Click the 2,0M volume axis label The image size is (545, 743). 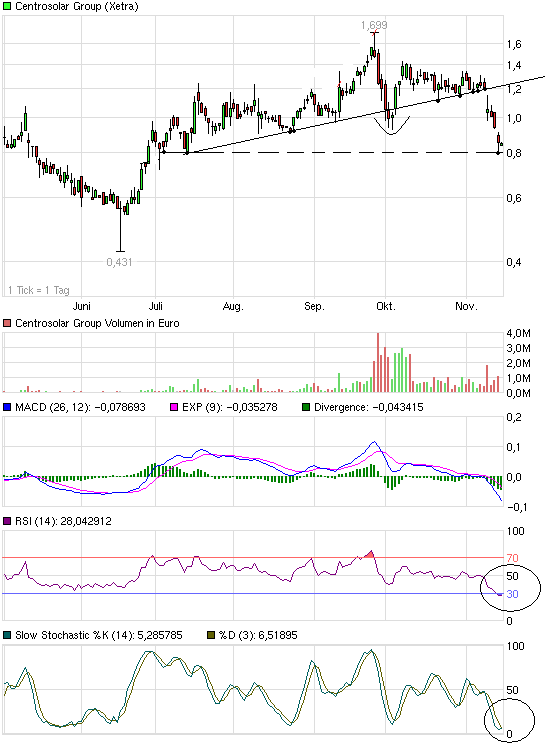(x=518, y=363)
